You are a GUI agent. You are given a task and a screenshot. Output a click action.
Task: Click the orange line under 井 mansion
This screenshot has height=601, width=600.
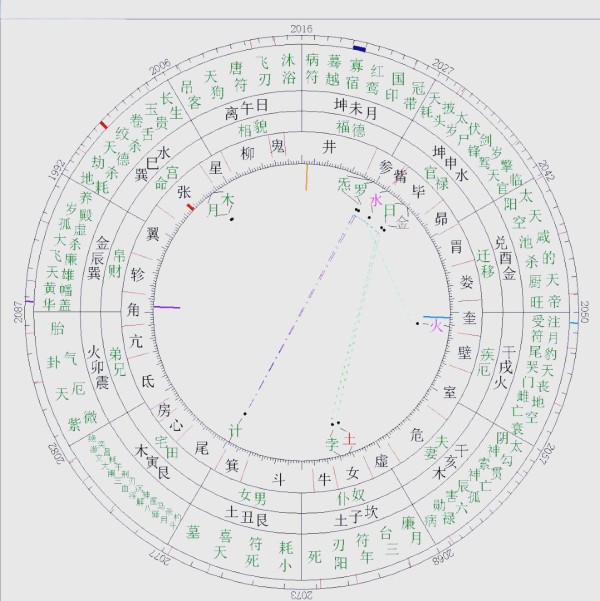pyautogui.click(x=306, y=176)
